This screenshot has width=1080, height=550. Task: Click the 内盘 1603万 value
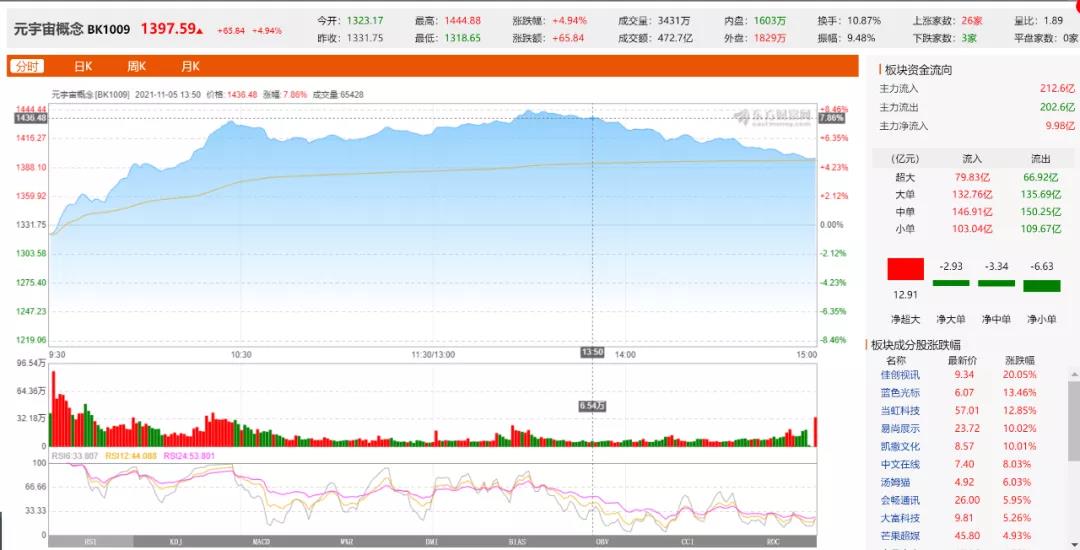pyautogui.click(x=769, y=21)
